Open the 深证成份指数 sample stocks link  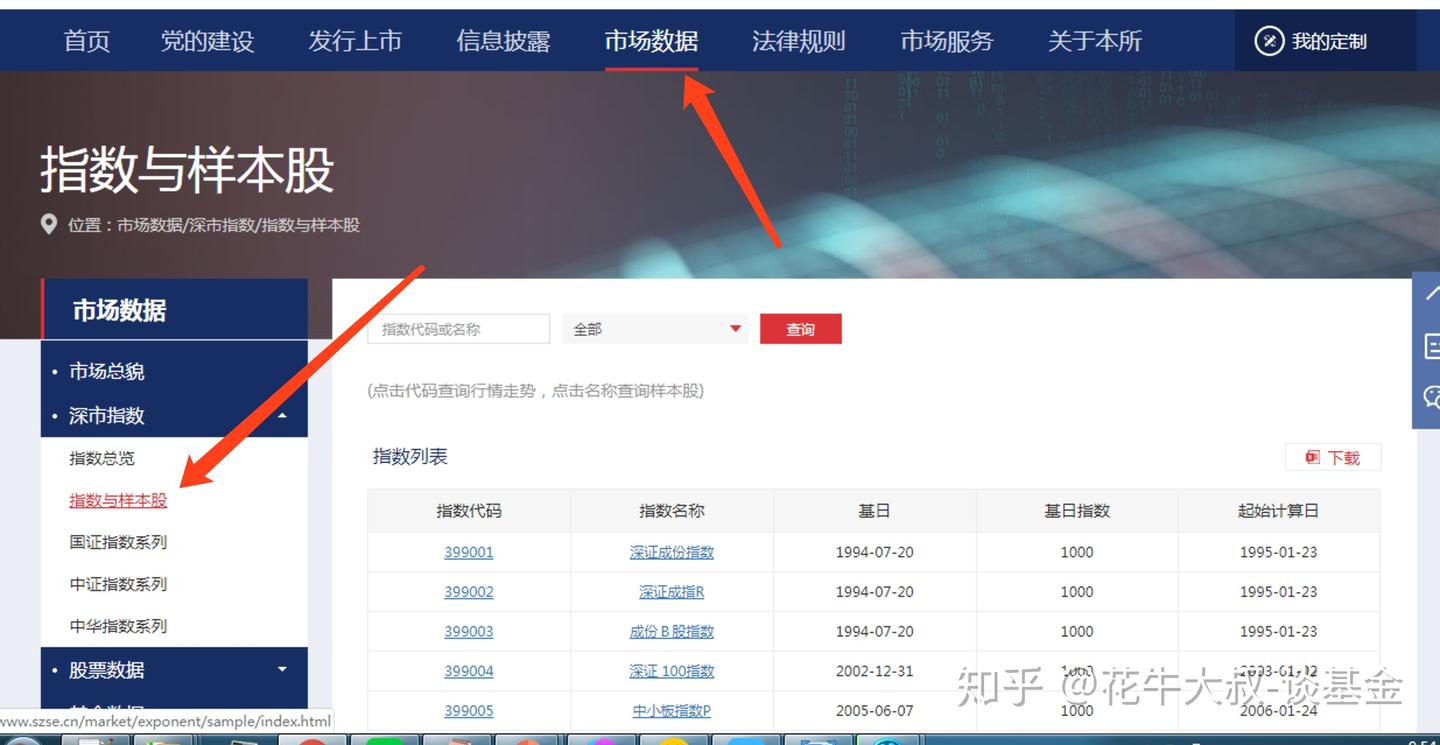pos(671,551)
